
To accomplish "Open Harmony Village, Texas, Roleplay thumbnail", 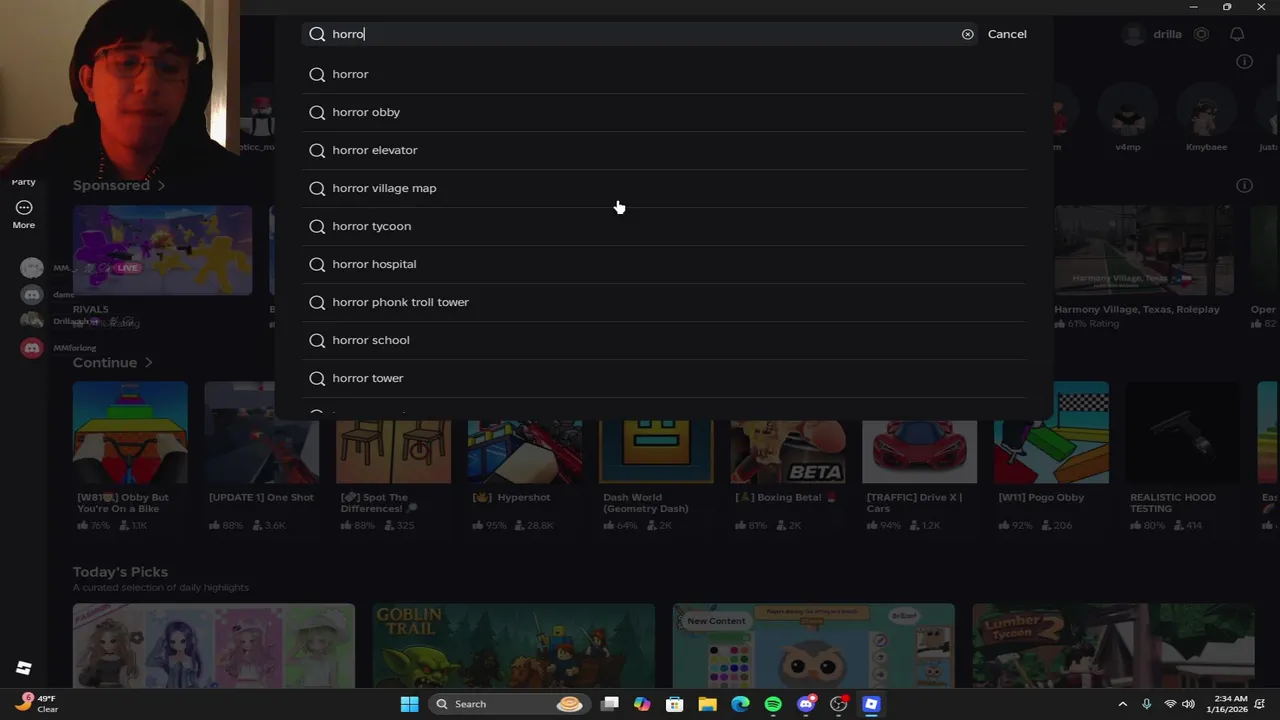I will 1144,250.
